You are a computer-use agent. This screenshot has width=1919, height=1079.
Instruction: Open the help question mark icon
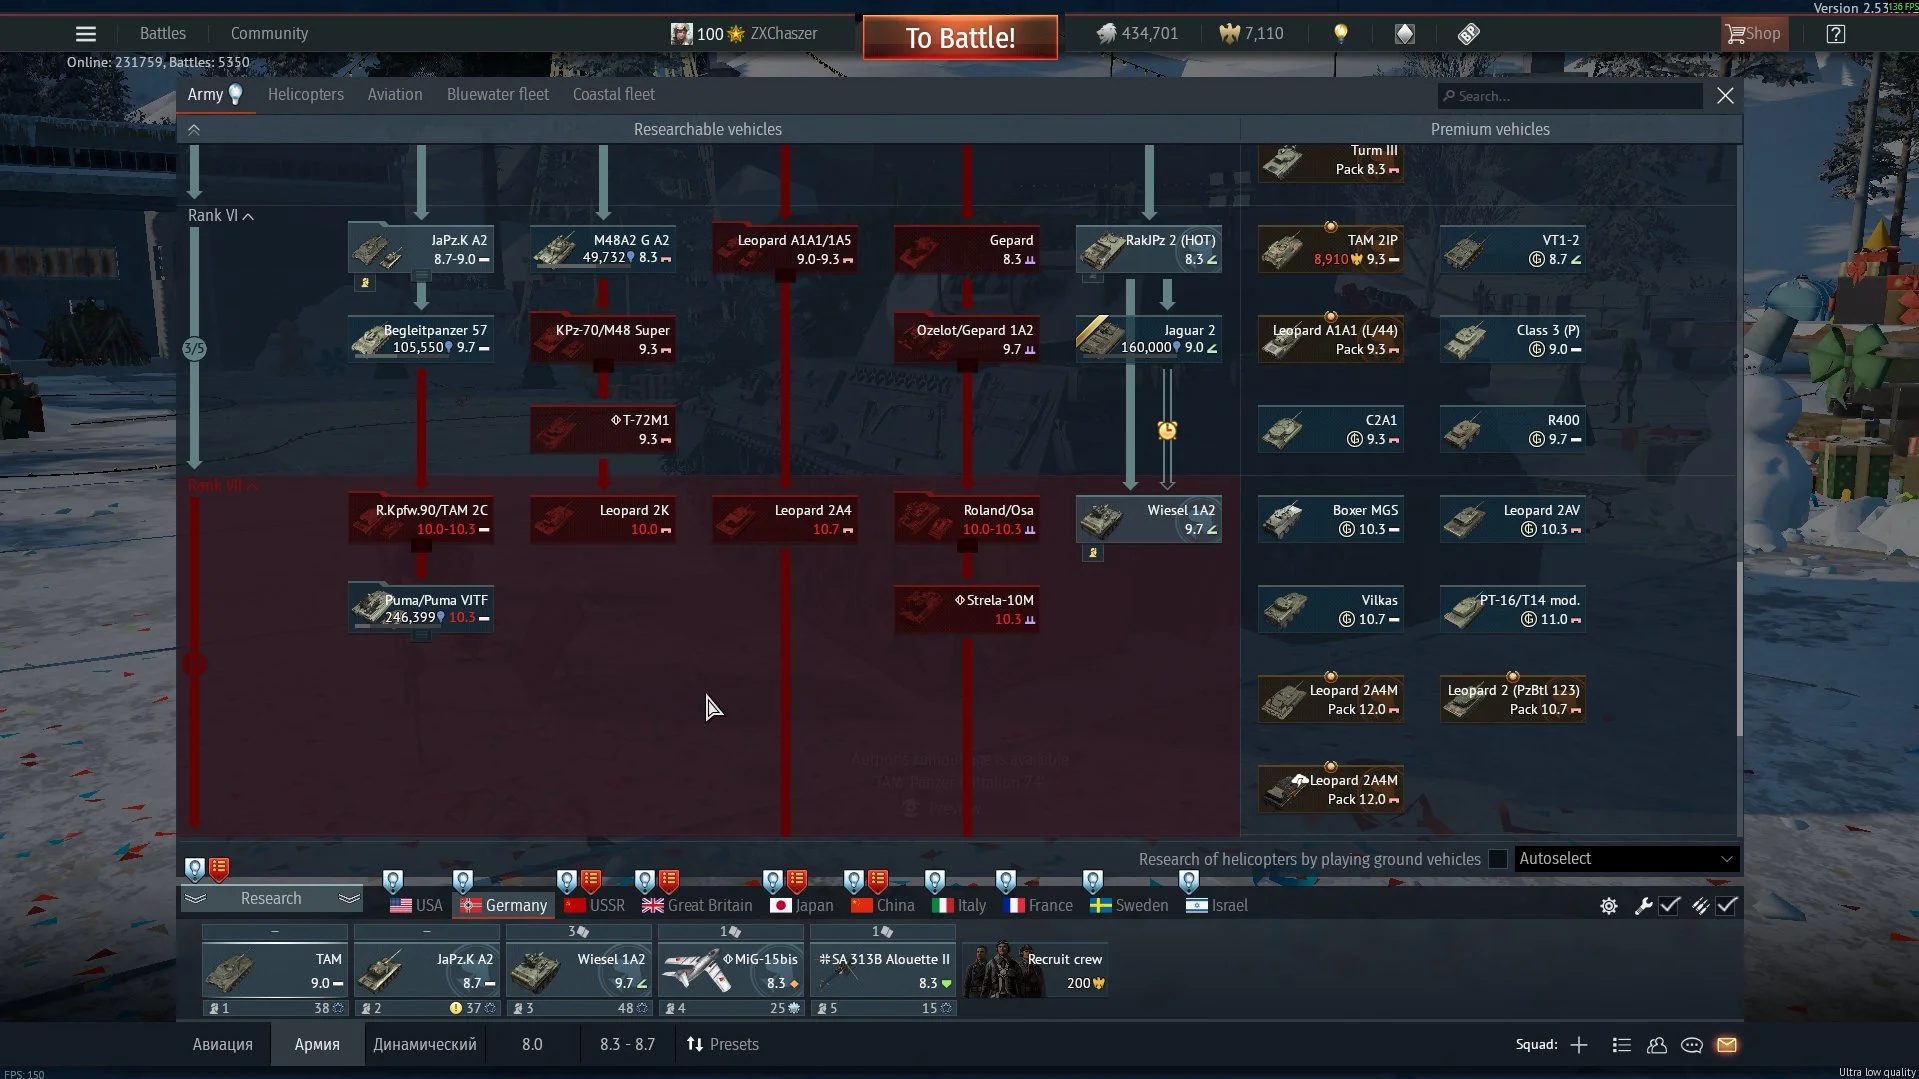pos(1835,34)
